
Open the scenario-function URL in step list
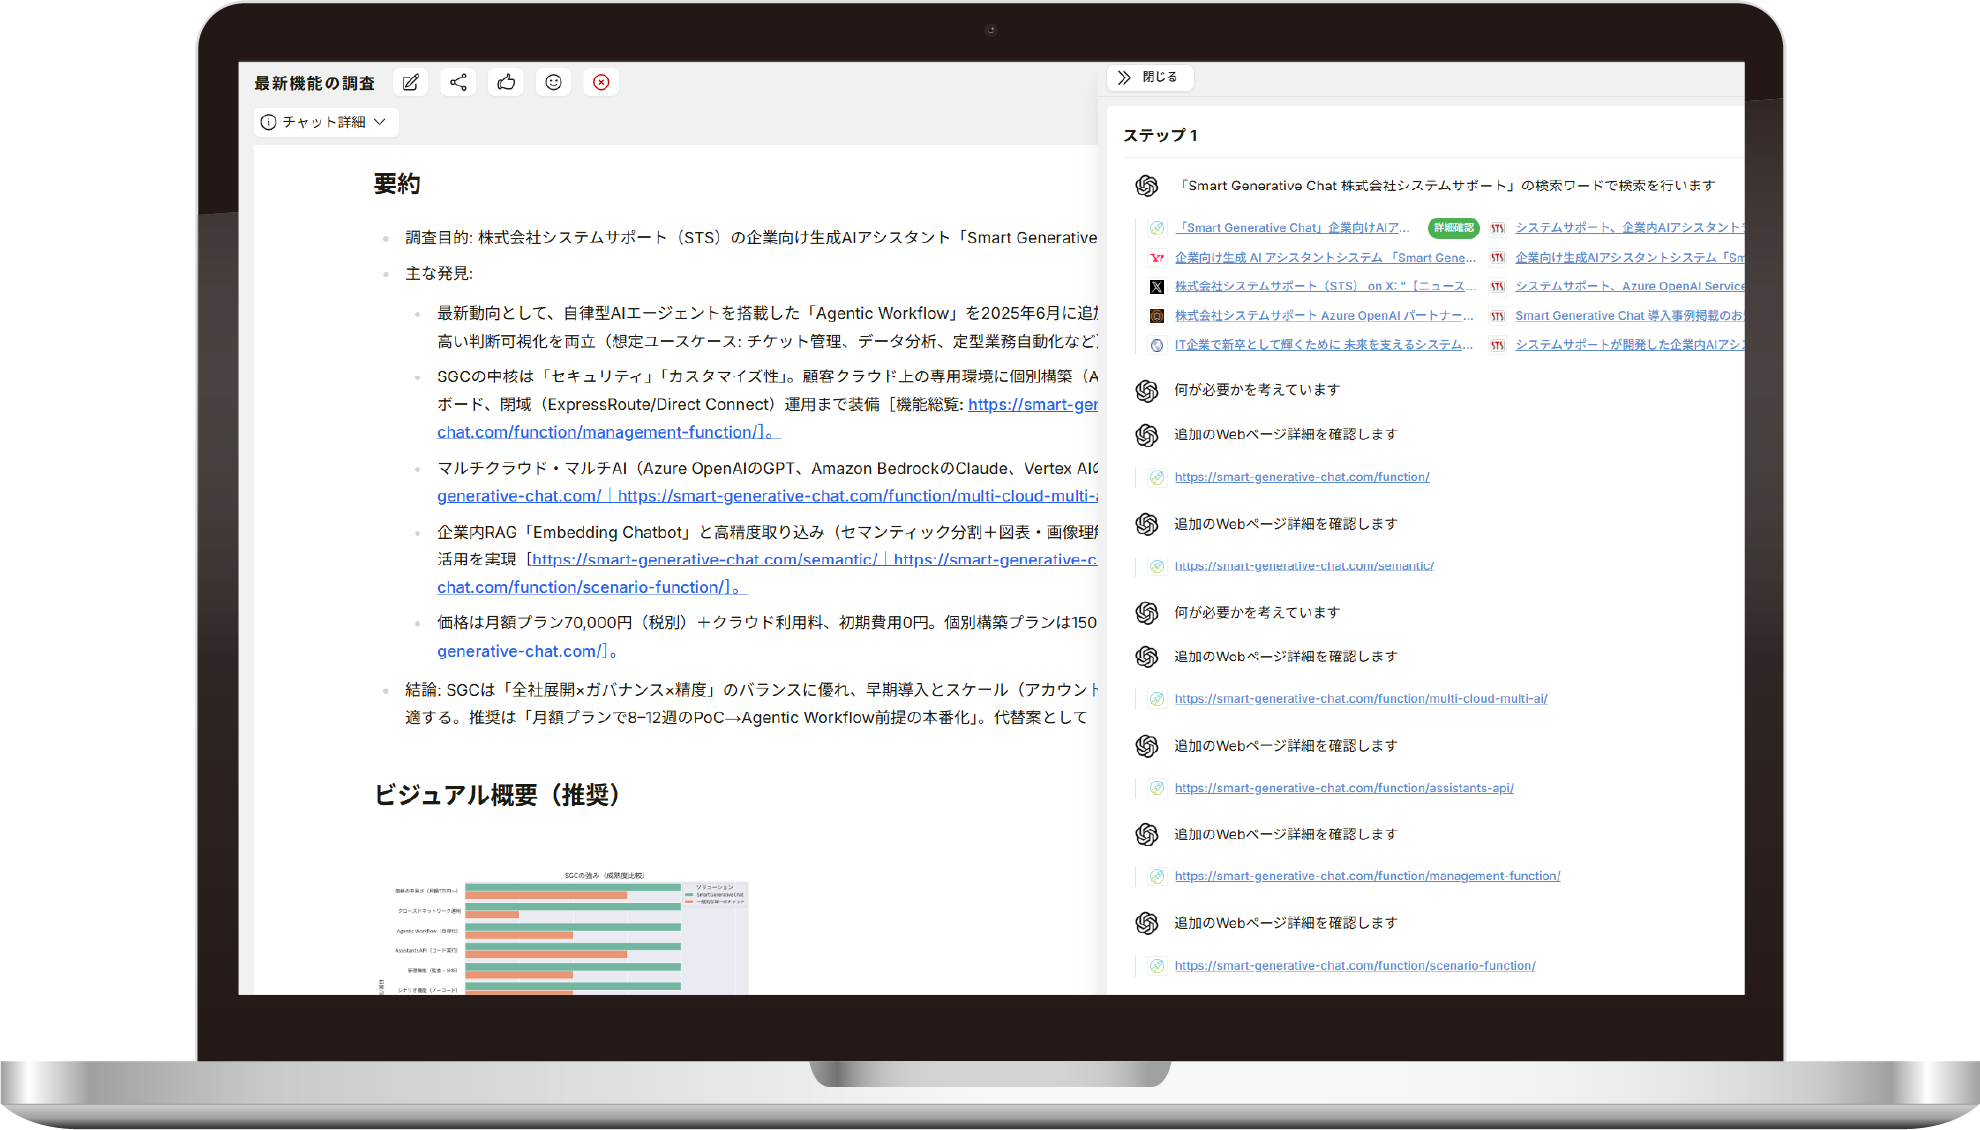point(1354,966)
